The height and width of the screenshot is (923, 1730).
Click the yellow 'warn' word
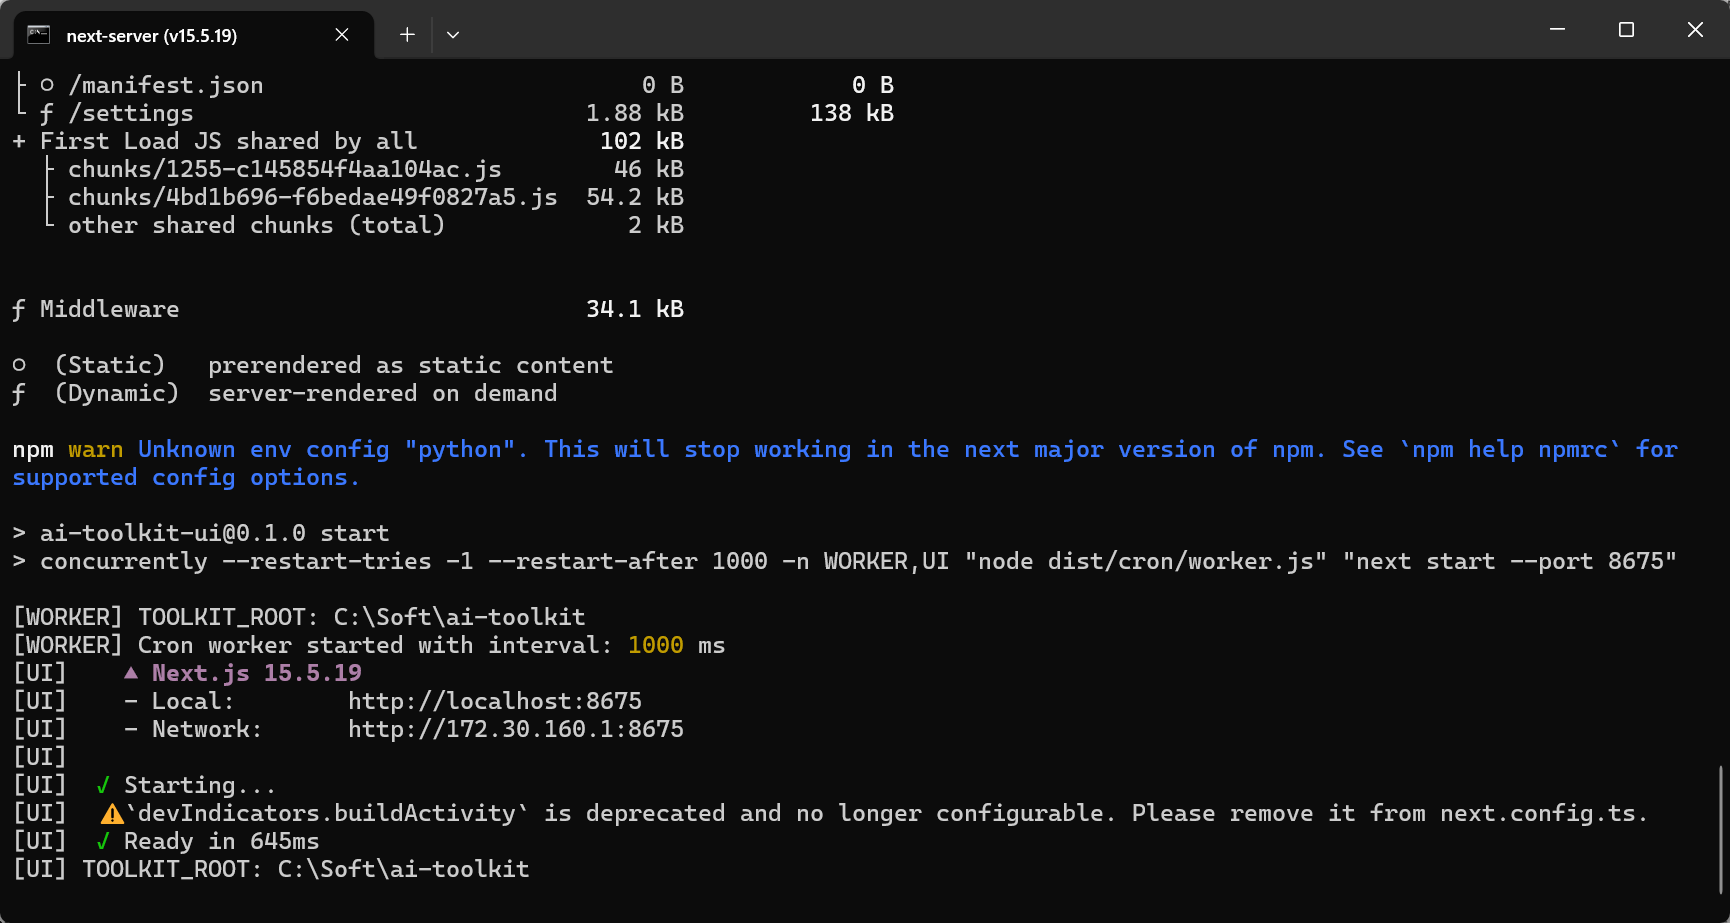96,449
